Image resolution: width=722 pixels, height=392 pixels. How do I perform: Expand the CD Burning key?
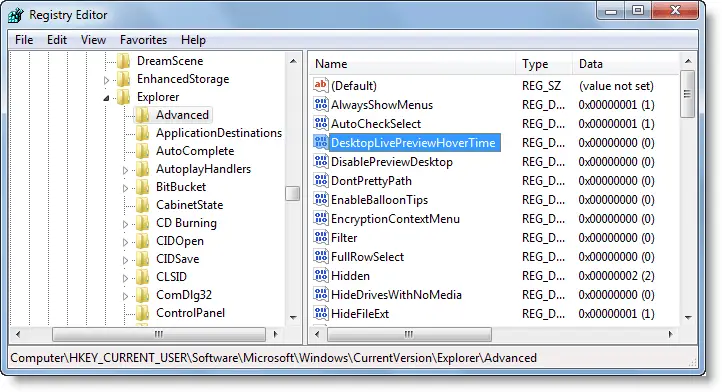point(125,224)
